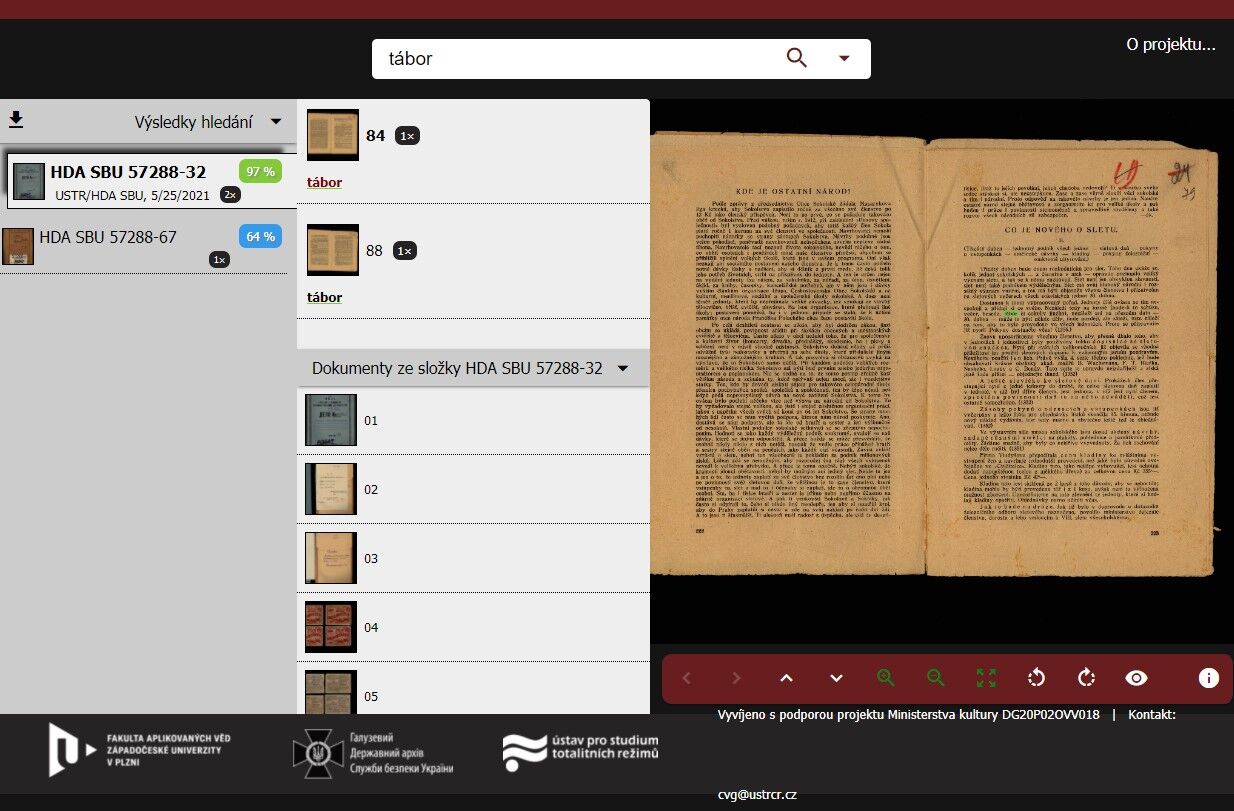The image size is (1234, 811).
Task: Go to next page with down chevron
Action: (x=836, y=678)
